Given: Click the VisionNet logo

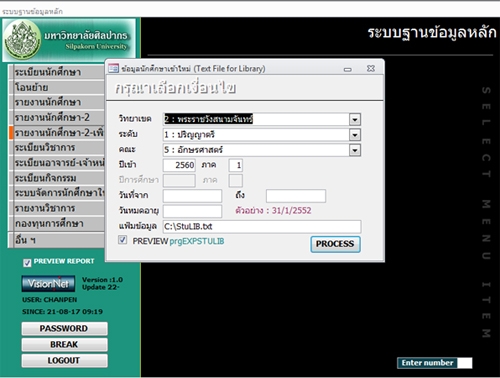Looking at the screenshot, I should click(48, 284).
